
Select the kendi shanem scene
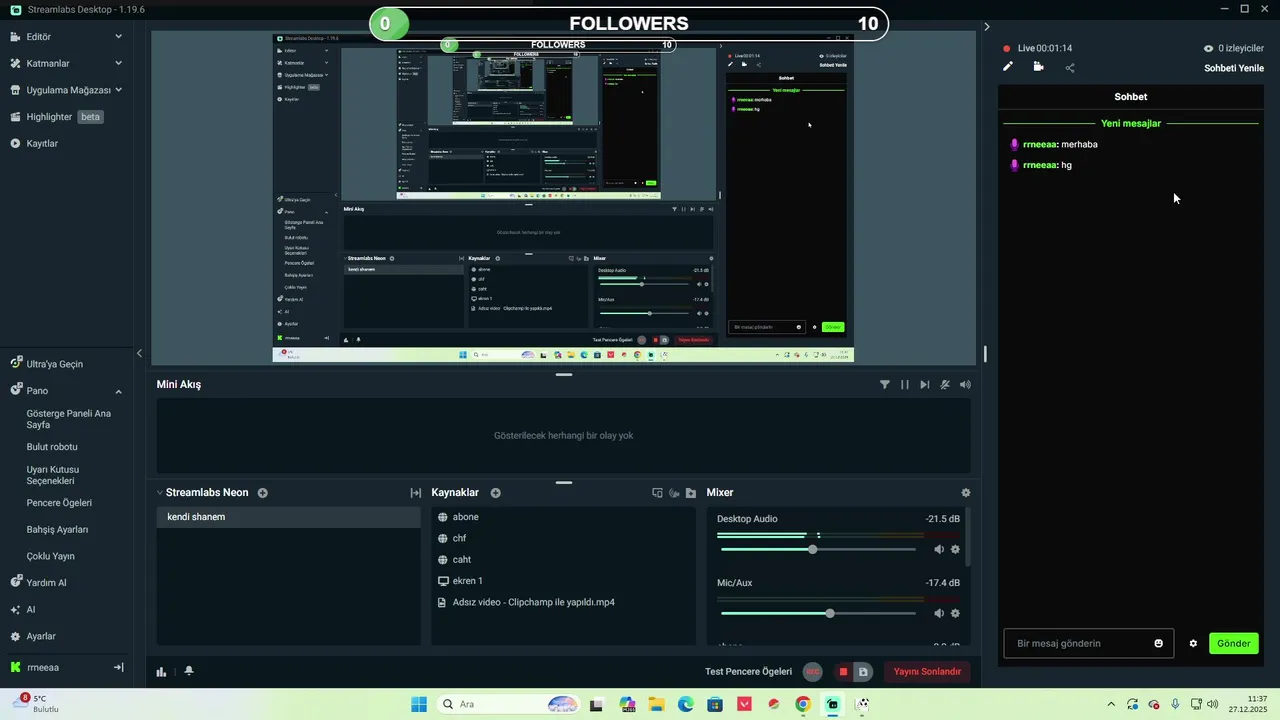click(x=288, y=517)
